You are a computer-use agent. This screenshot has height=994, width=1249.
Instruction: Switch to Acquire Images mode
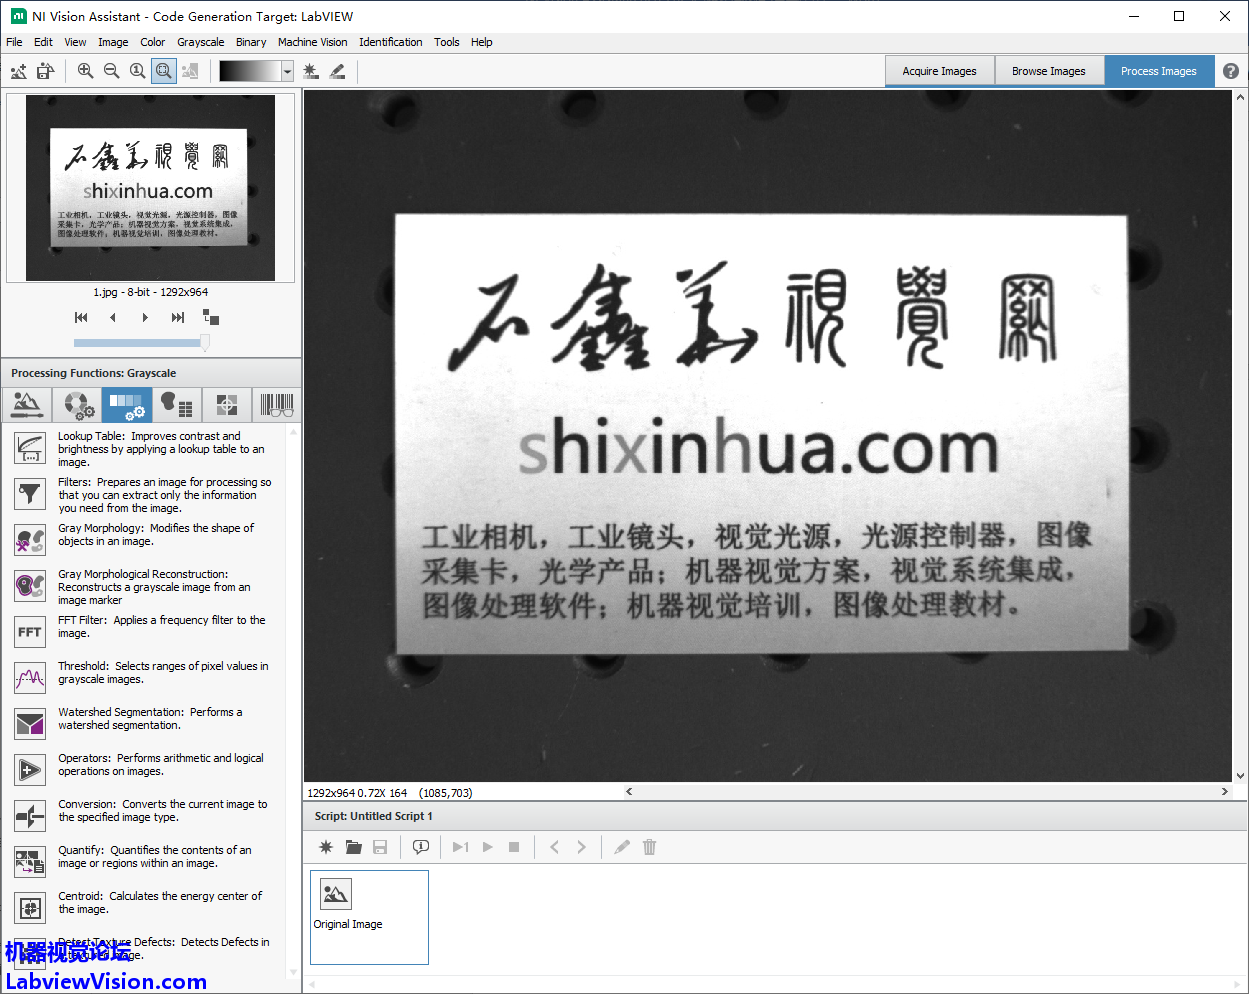pos(939,71)
